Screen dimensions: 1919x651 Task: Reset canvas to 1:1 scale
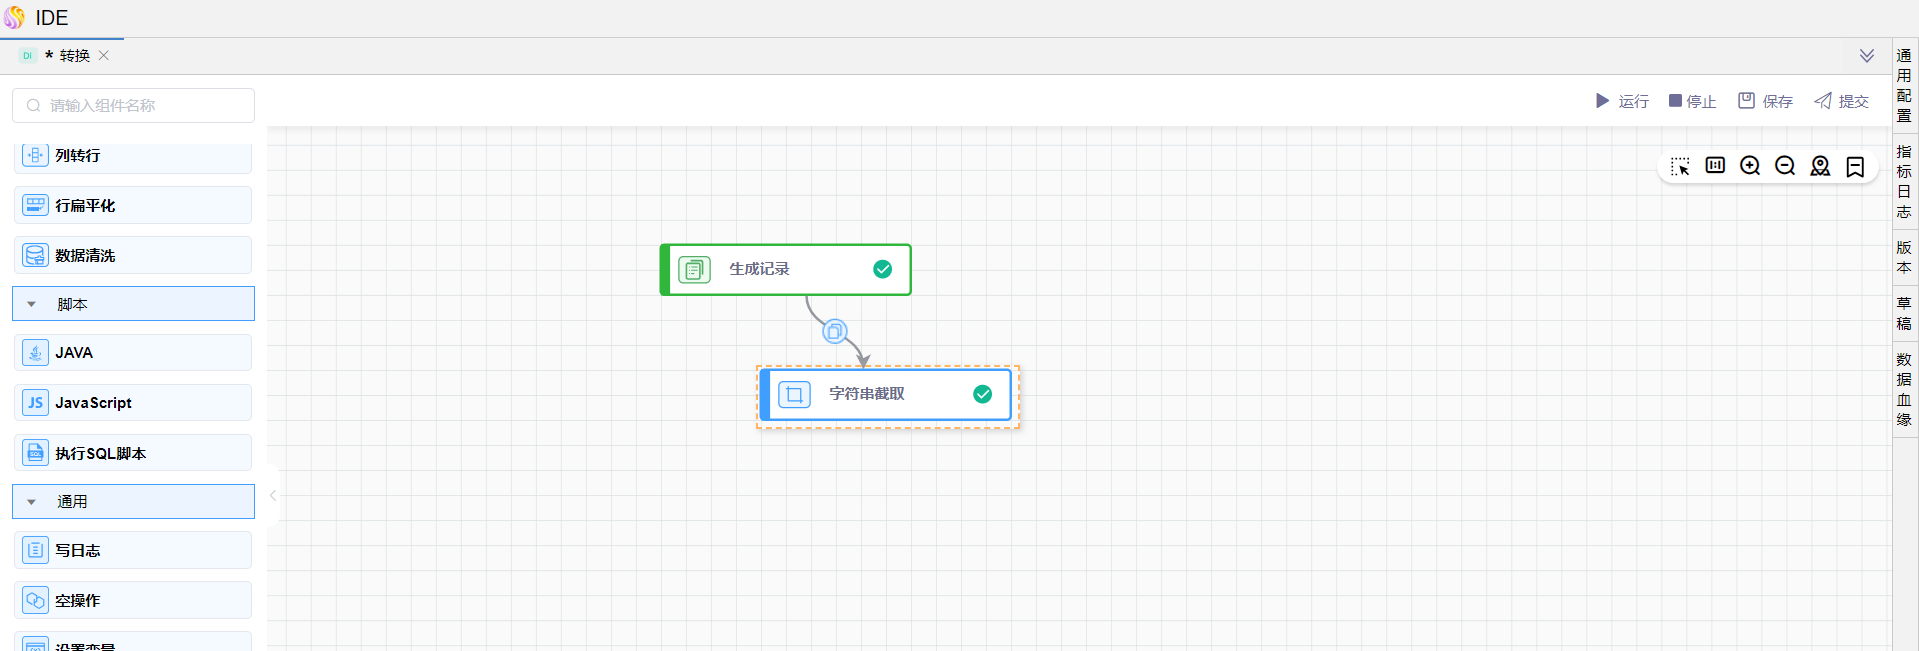(x=1715, y=166)
